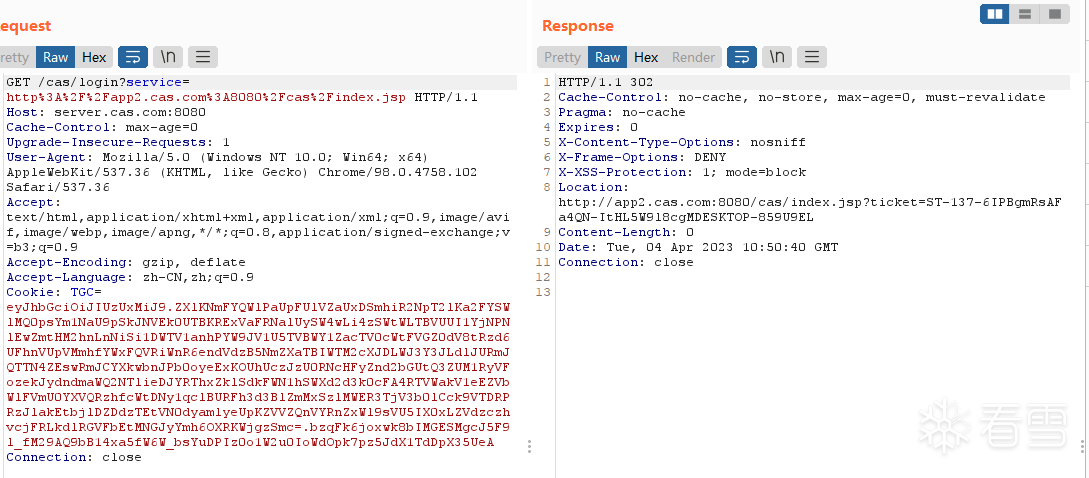Click response 'Cache-Control: no-cache, no-store' header
The width and height of the screenshot is (1089, 478).
[801, 97]
